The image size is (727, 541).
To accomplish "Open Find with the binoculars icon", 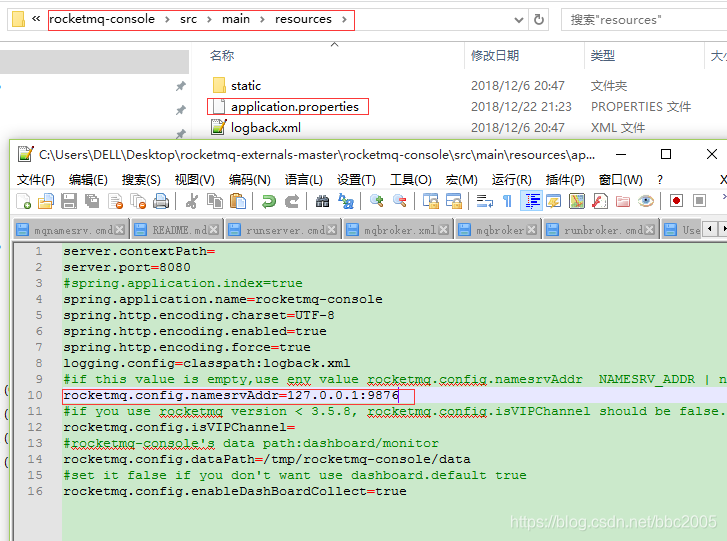I will pos(322,202).
